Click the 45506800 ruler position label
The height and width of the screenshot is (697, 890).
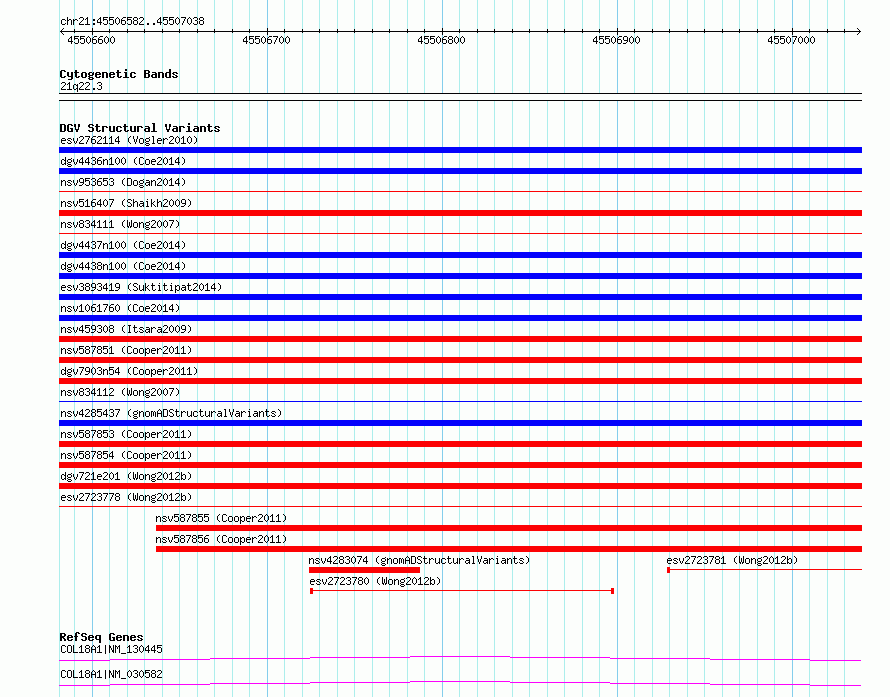coord(441,40)
